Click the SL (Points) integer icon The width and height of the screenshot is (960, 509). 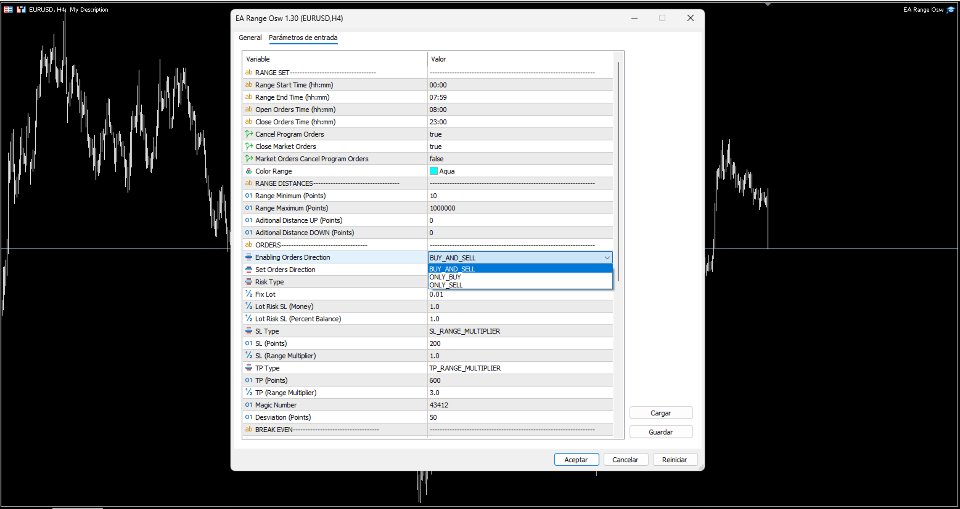click(249, 344)
